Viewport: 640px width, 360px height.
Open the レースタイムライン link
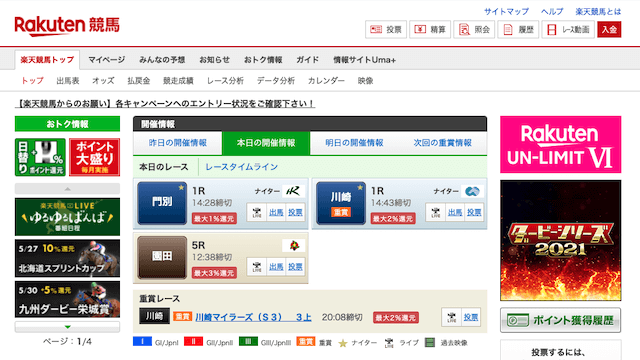point(241,167)
